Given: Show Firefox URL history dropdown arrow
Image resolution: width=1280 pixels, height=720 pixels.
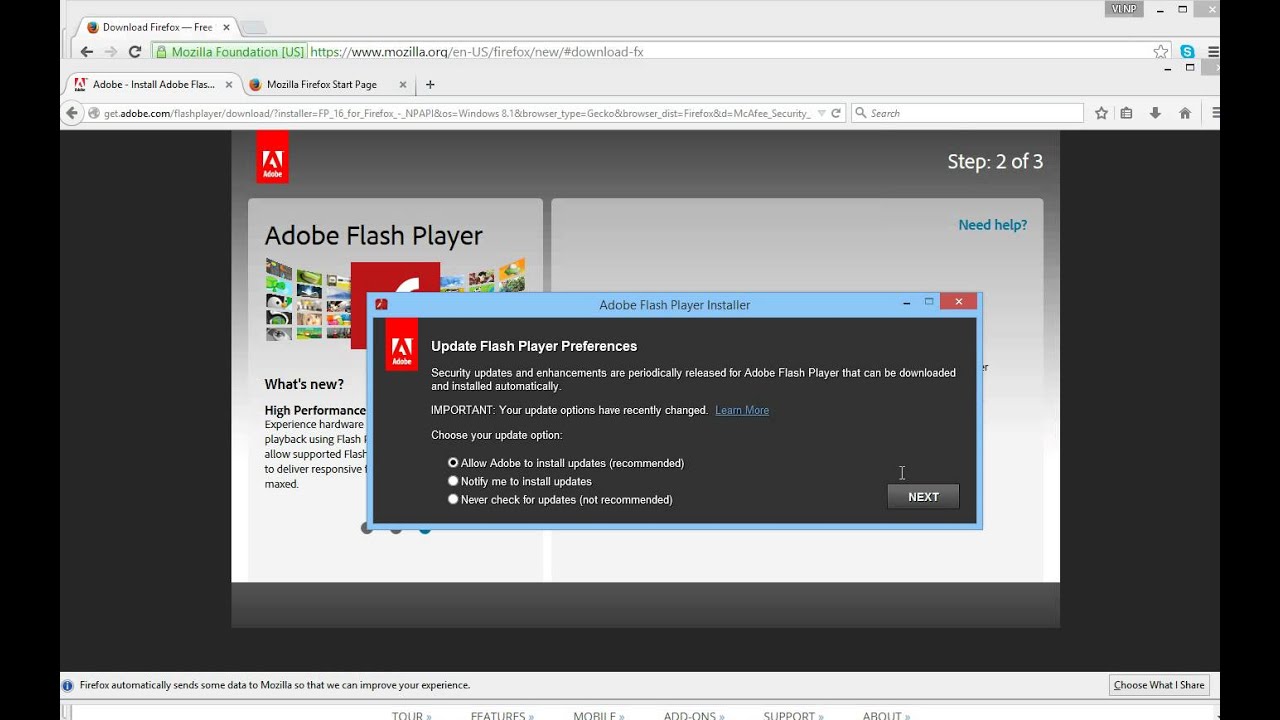Looking at the screenshot, I should (821, 113).
